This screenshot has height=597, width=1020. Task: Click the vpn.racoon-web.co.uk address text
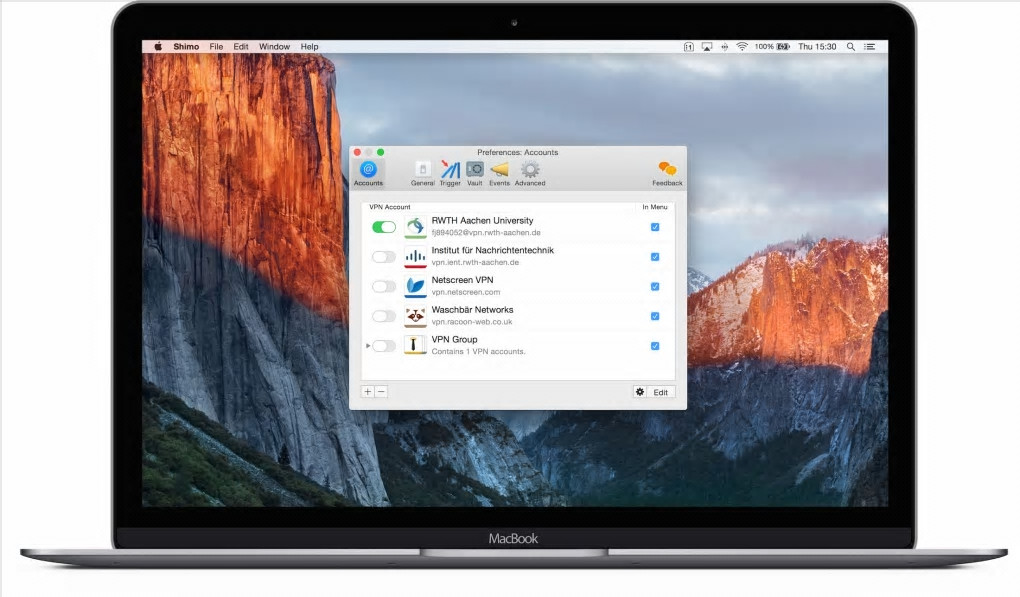click(x=472, y=322)
